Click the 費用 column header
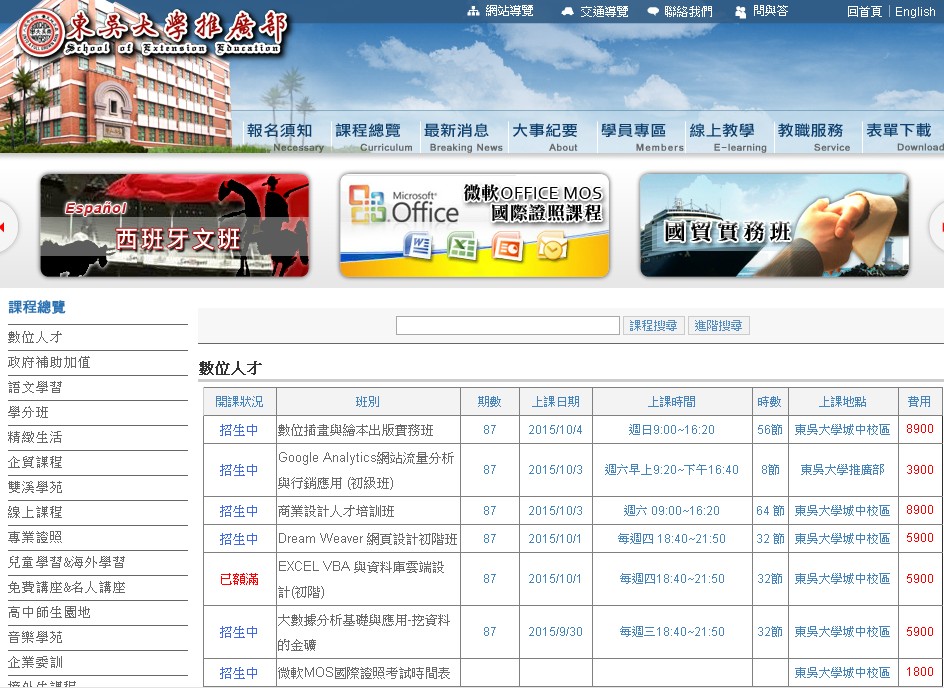Screen dimensions: 944x688 point(919,402)
